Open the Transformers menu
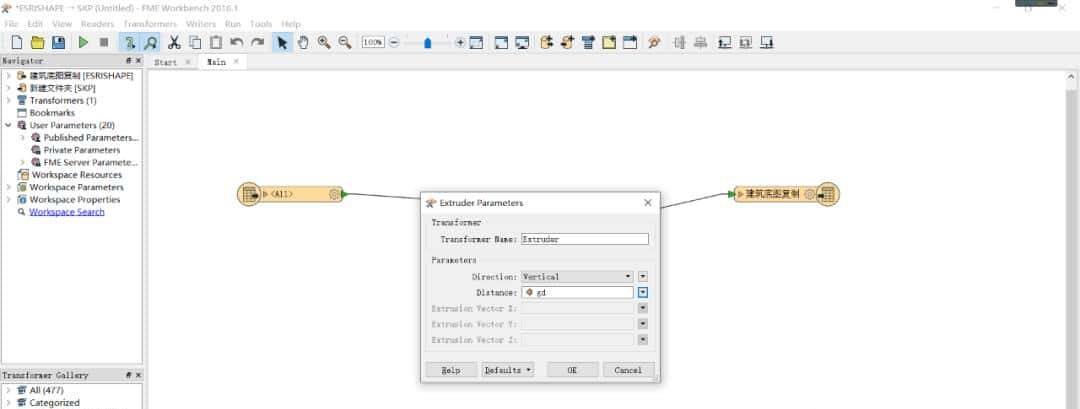Image resolution: width=1080 pixels, height=409 pixels. tap(150, 24)
